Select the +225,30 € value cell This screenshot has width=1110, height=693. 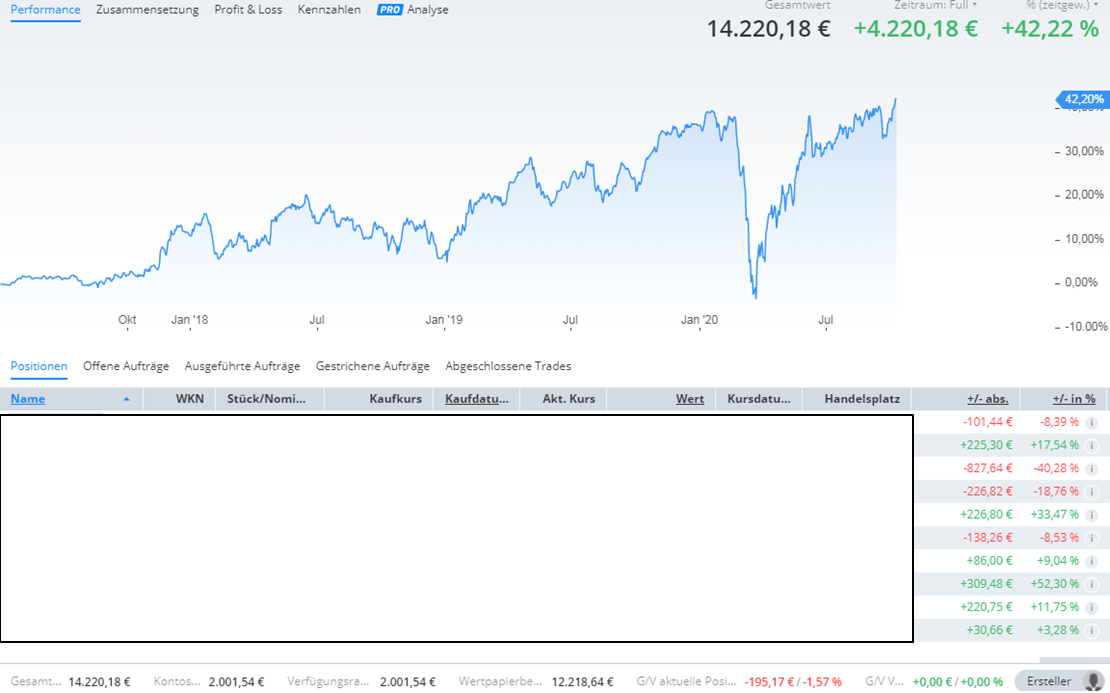[x=986, y=445]
